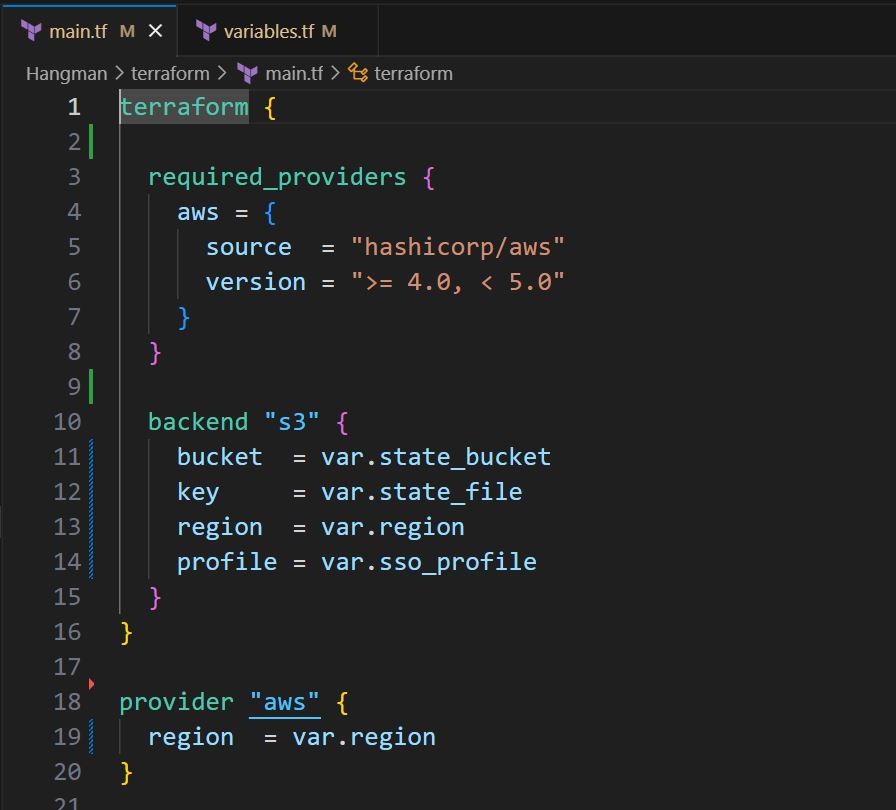Click the highlighted "terraform" keyword on line 1
This screenshot has width=896, height=810.
[184, 107]
